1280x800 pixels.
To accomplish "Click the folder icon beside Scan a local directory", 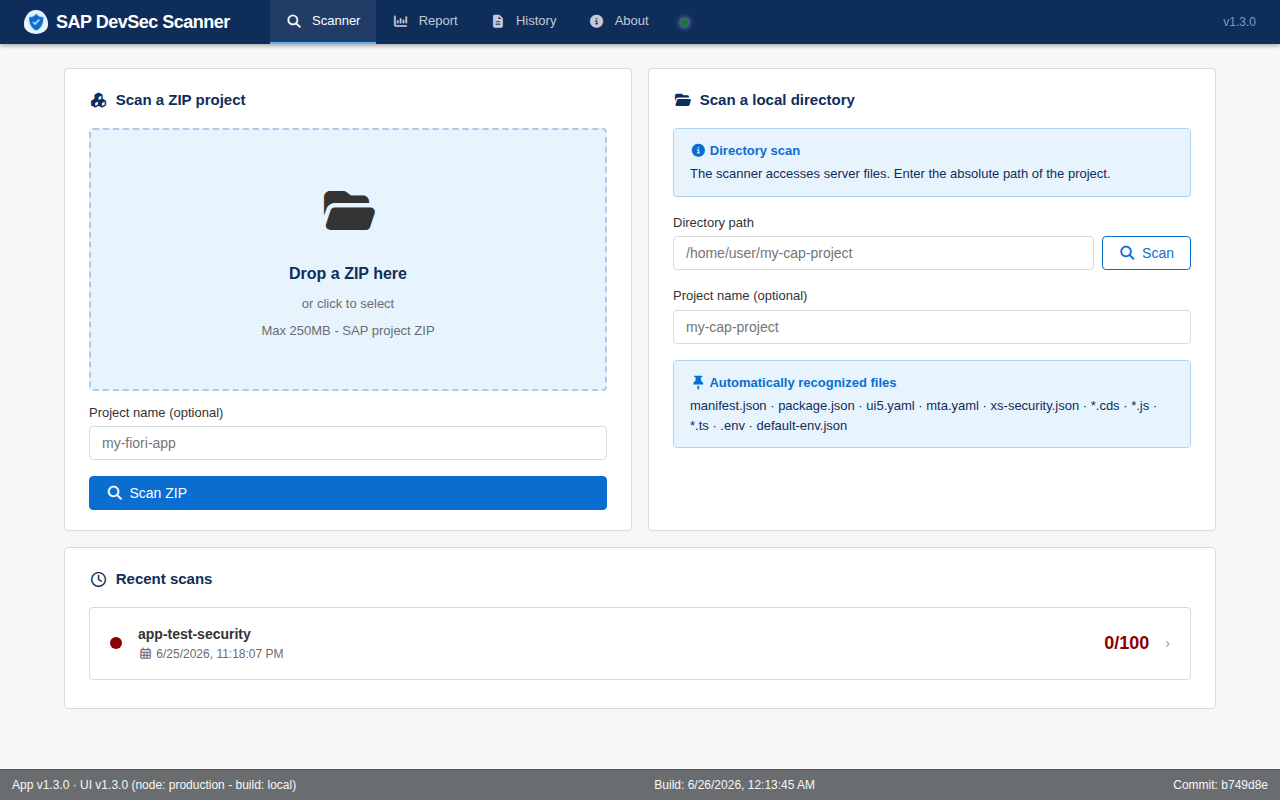I will pyautogui.click(x=683, y=100).
